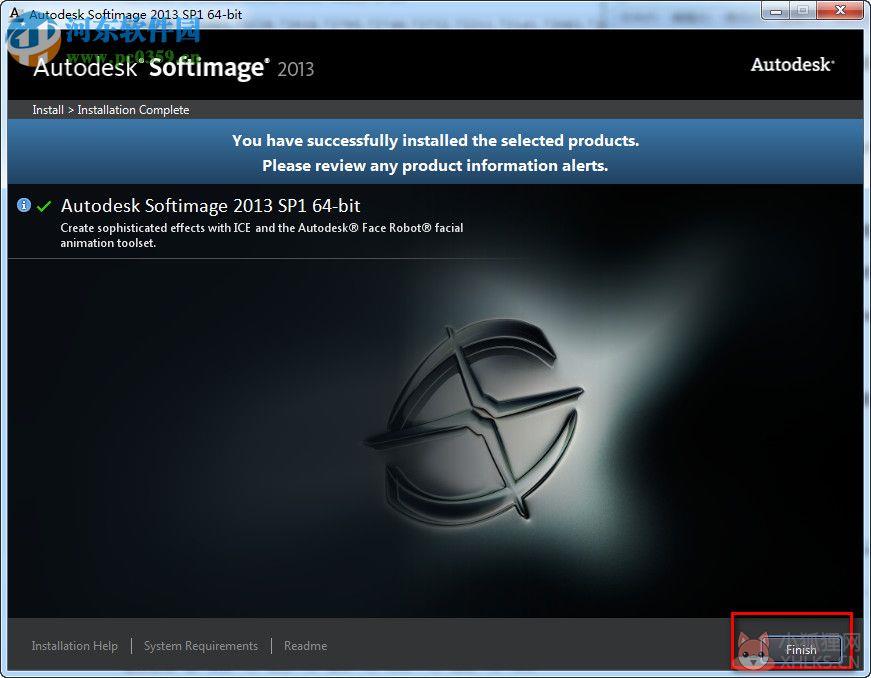Viewport: 871px width, 678px height.
Task: Click the Autodesk logo at top right
Action: pyautogui.click(x=793, y=64)
